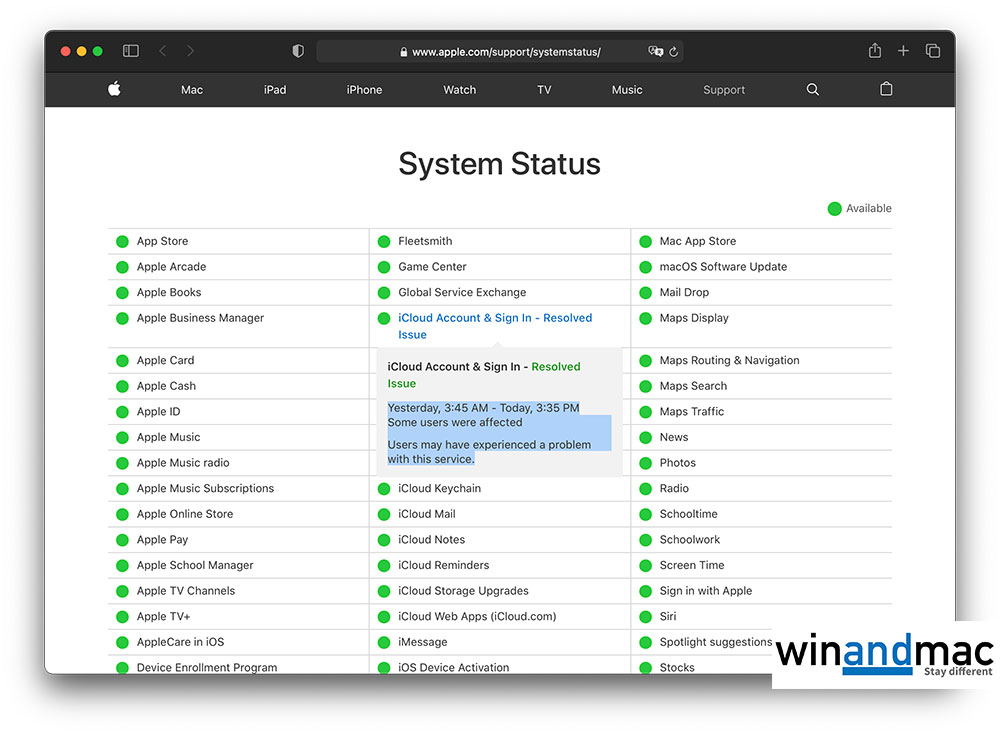Open the privacy shield report icon

pyautogui.click(x=298, y=51)
